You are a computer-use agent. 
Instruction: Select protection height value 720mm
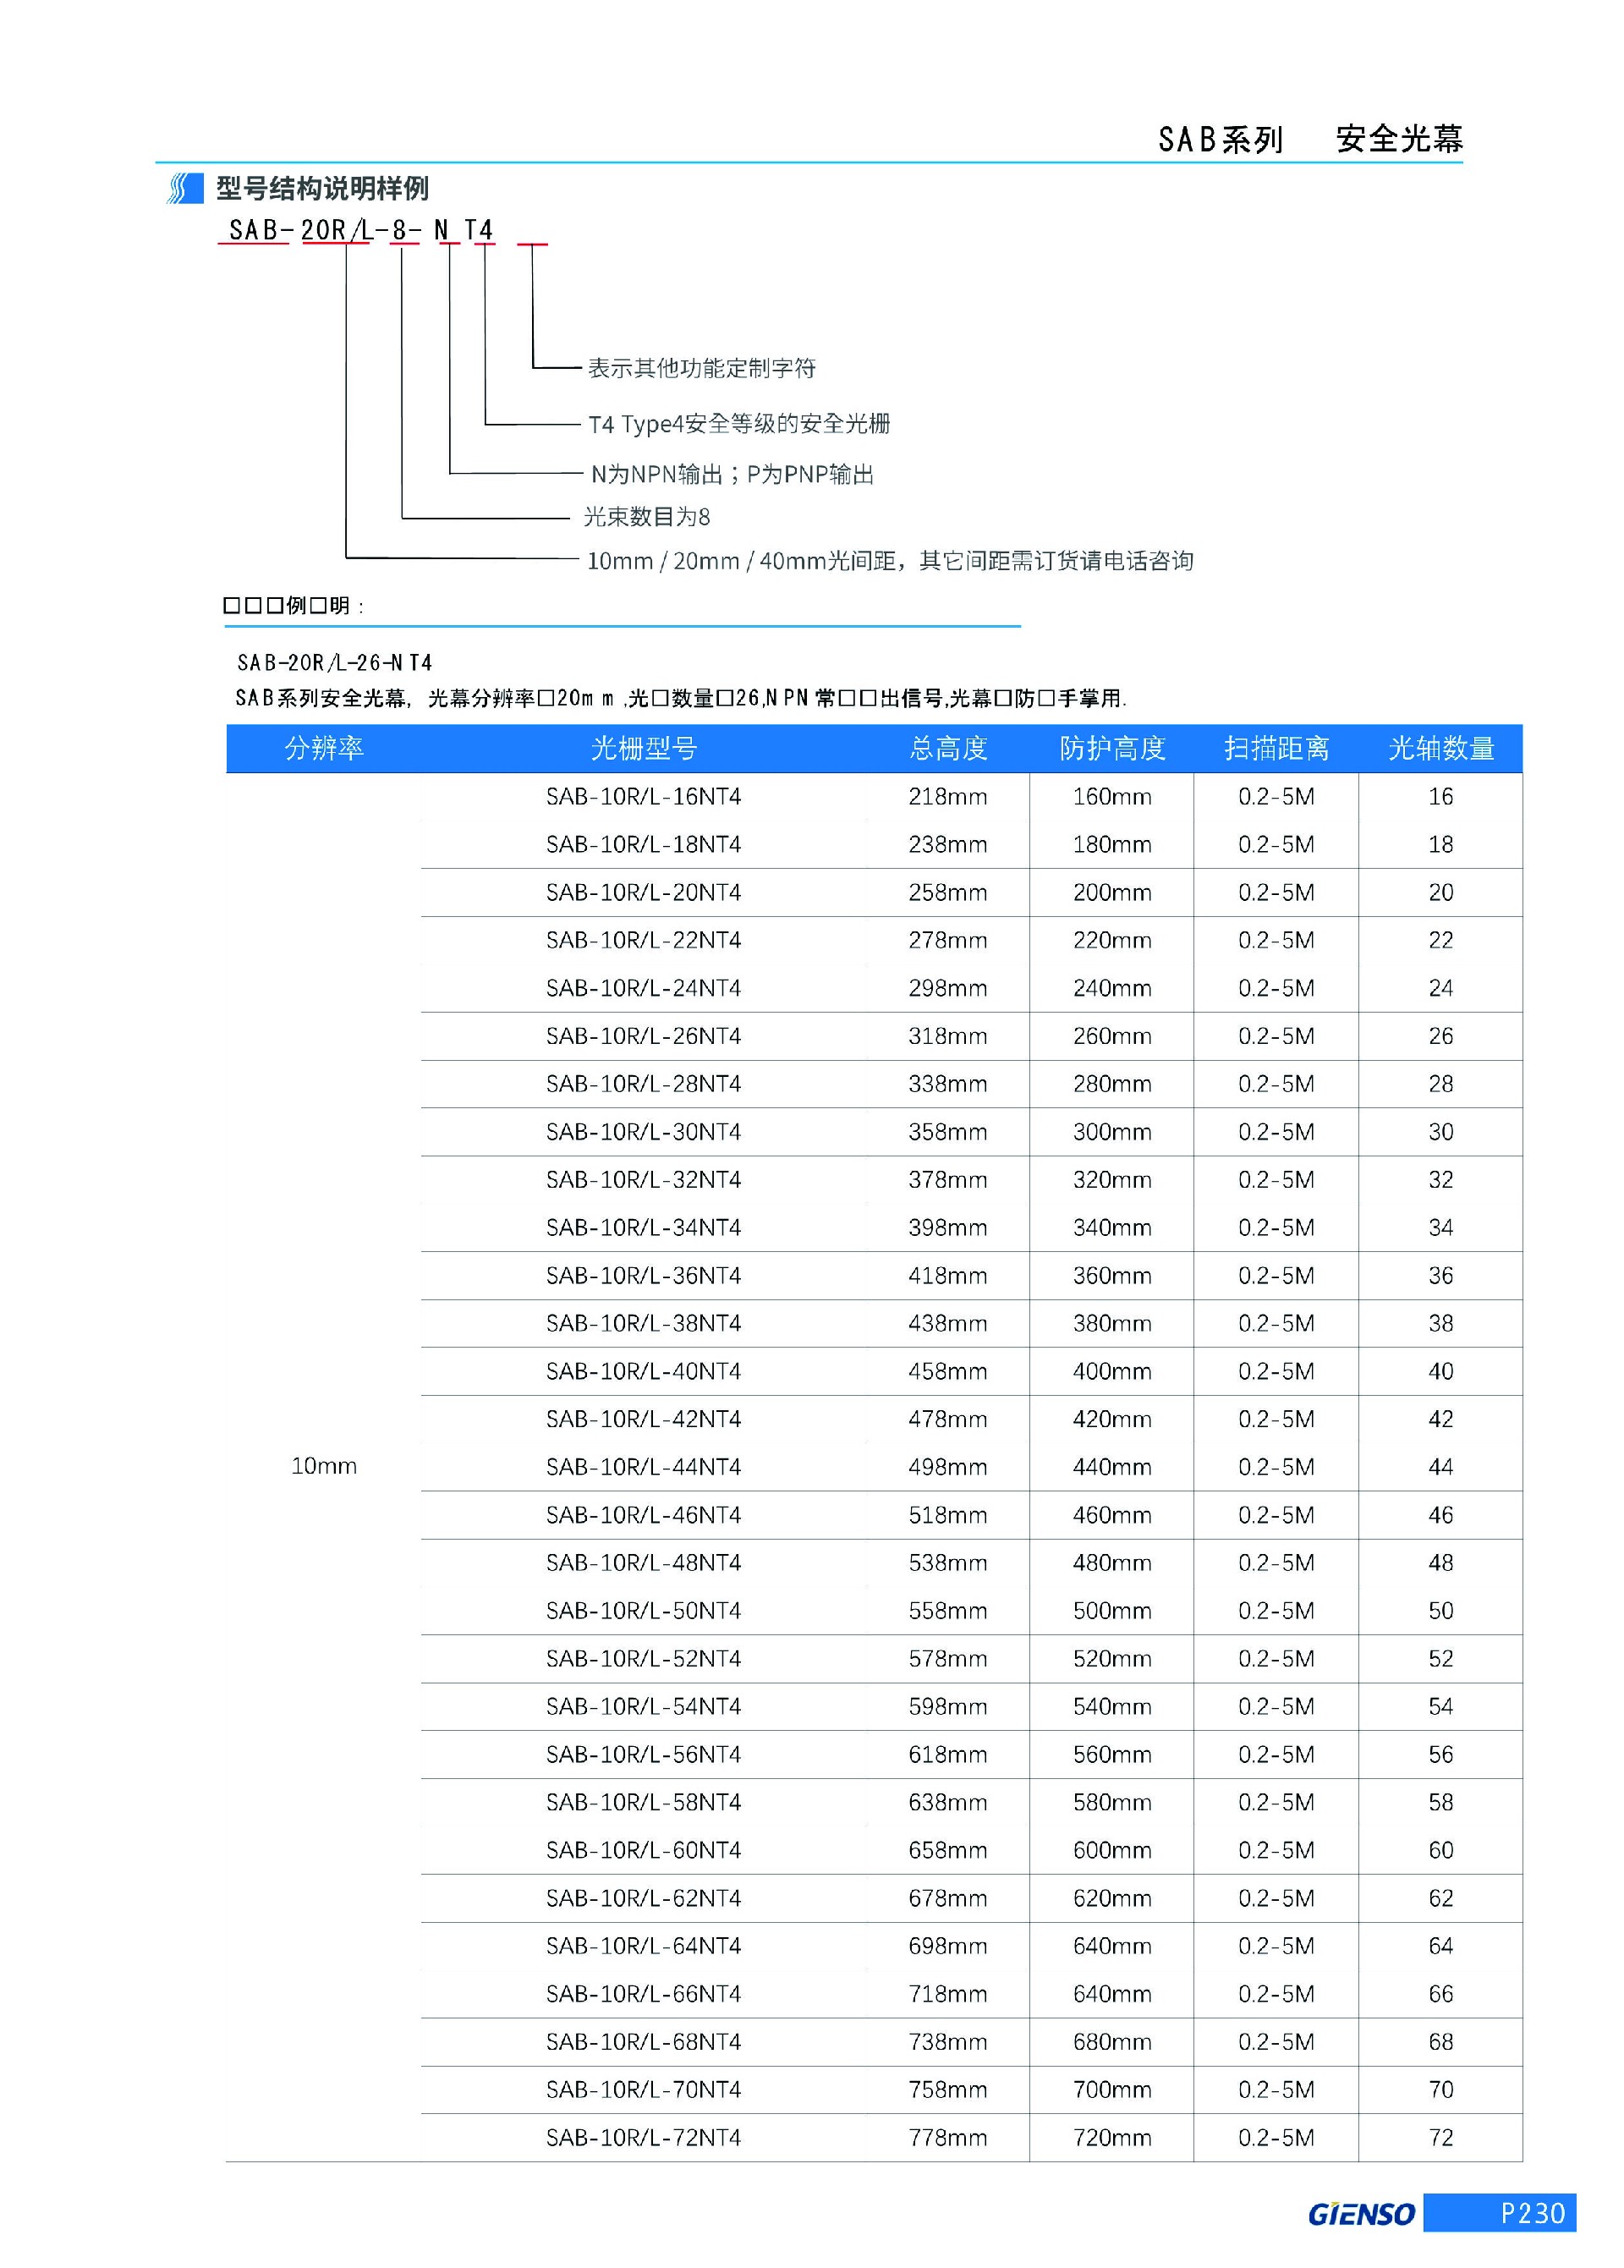tap(1112, 2137)
